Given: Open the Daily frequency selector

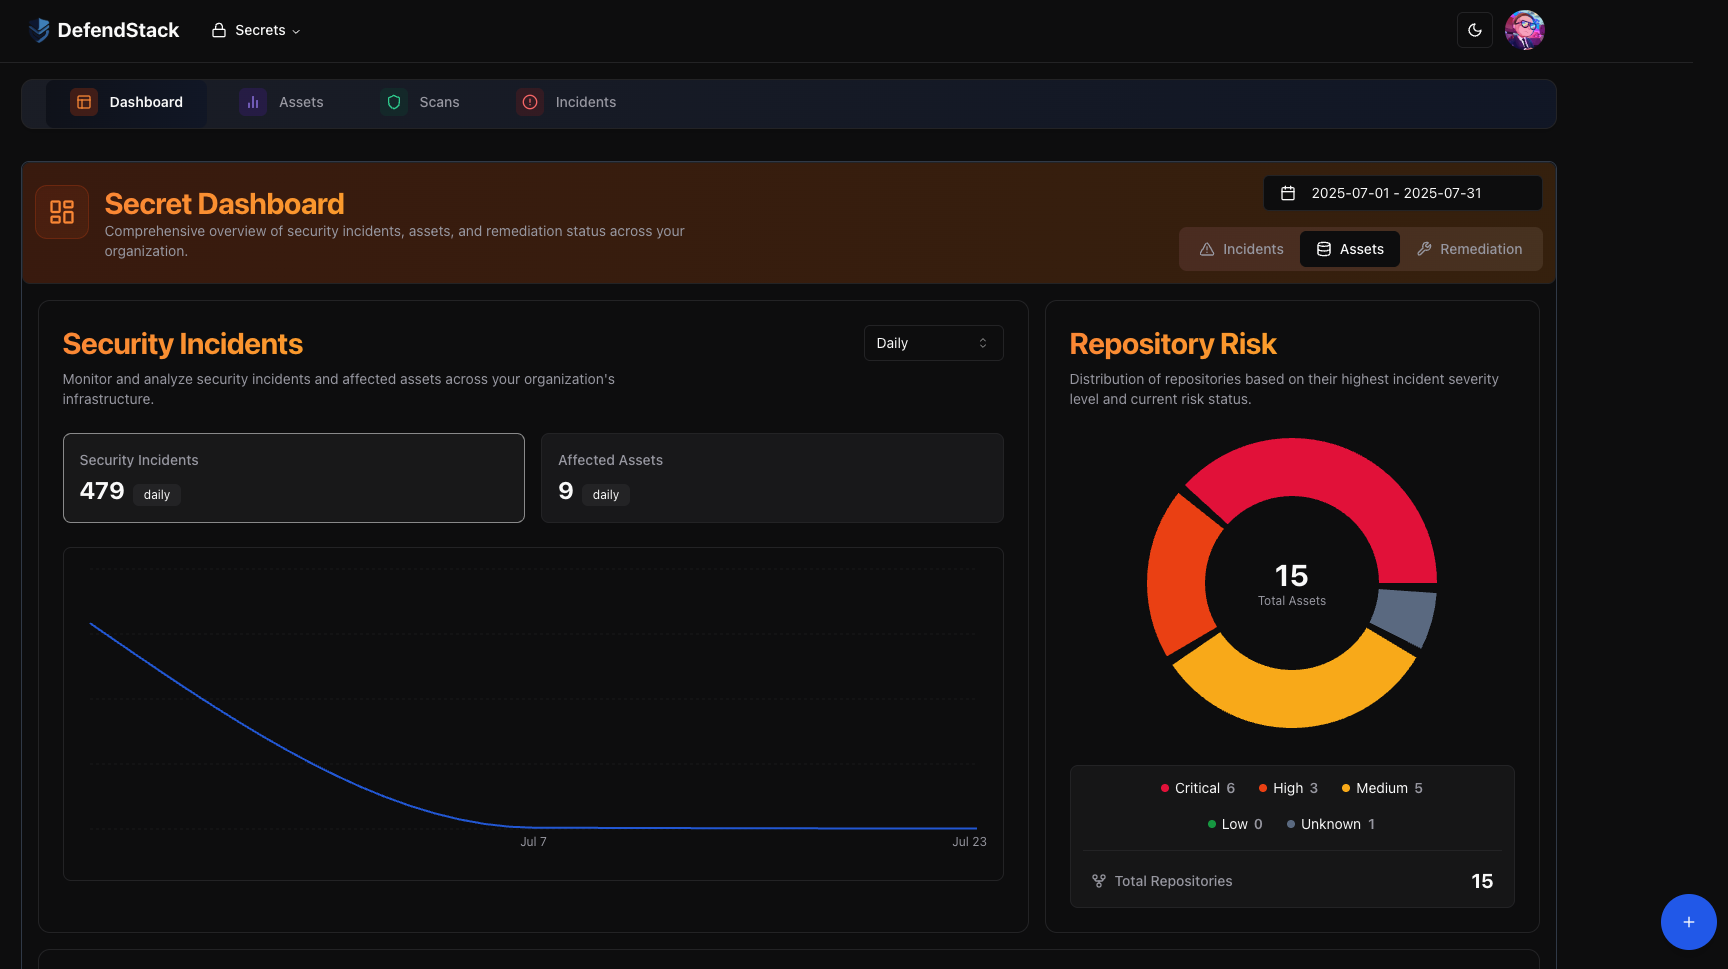Looking at the screenshot, I should pyautogui.click(x=932, y=342).
